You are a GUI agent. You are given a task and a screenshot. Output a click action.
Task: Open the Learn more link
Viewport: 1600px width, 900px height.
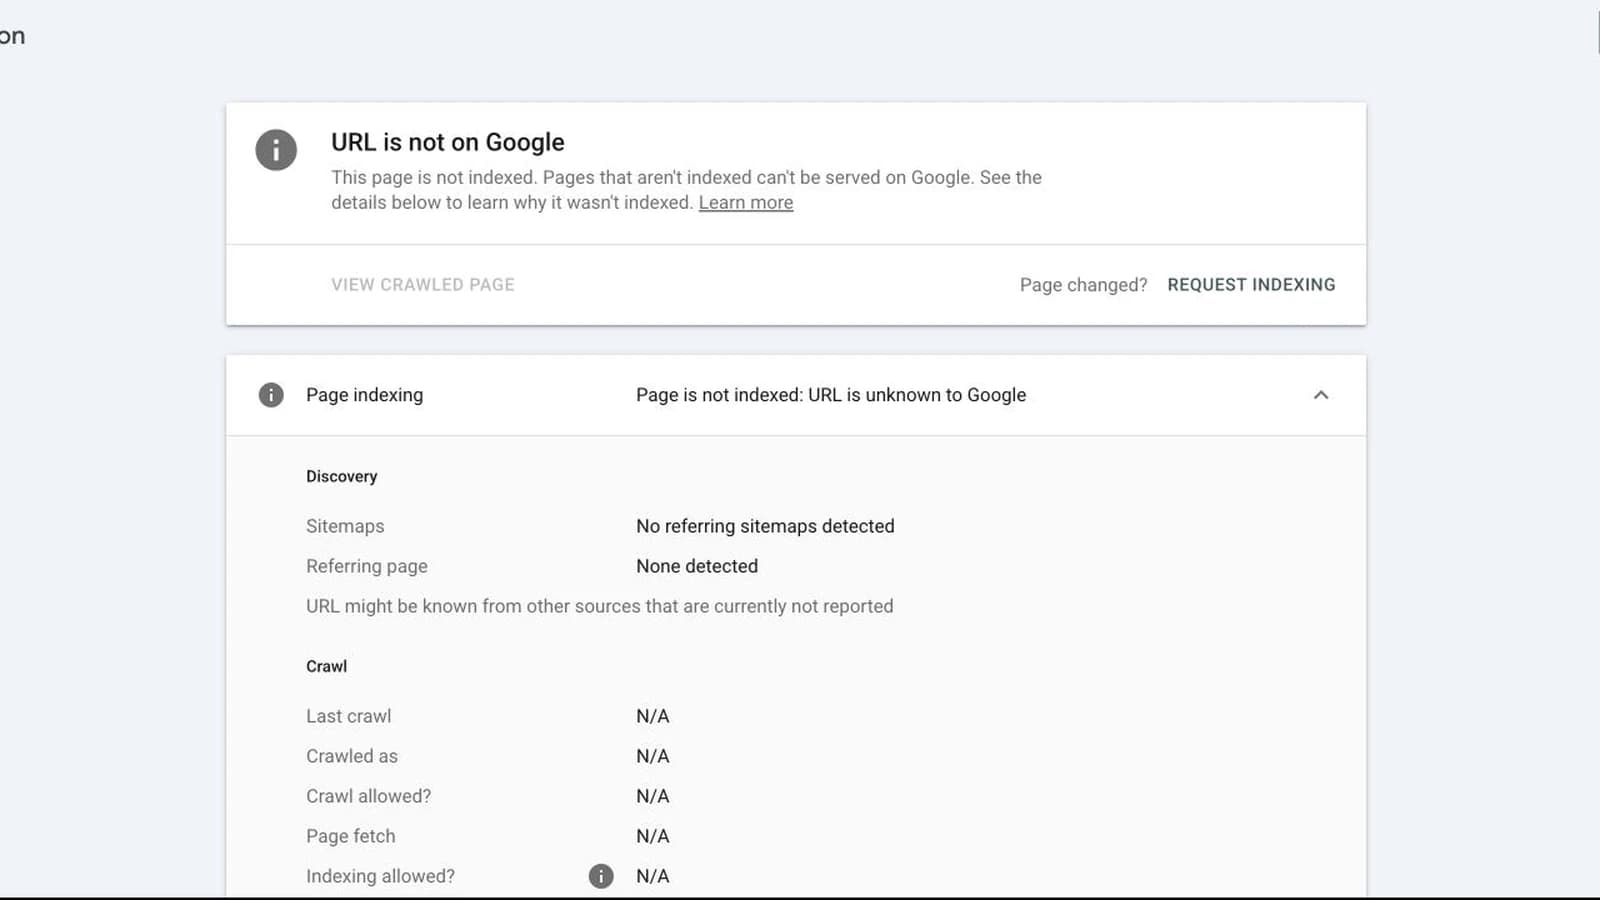(x=746, y=203)
